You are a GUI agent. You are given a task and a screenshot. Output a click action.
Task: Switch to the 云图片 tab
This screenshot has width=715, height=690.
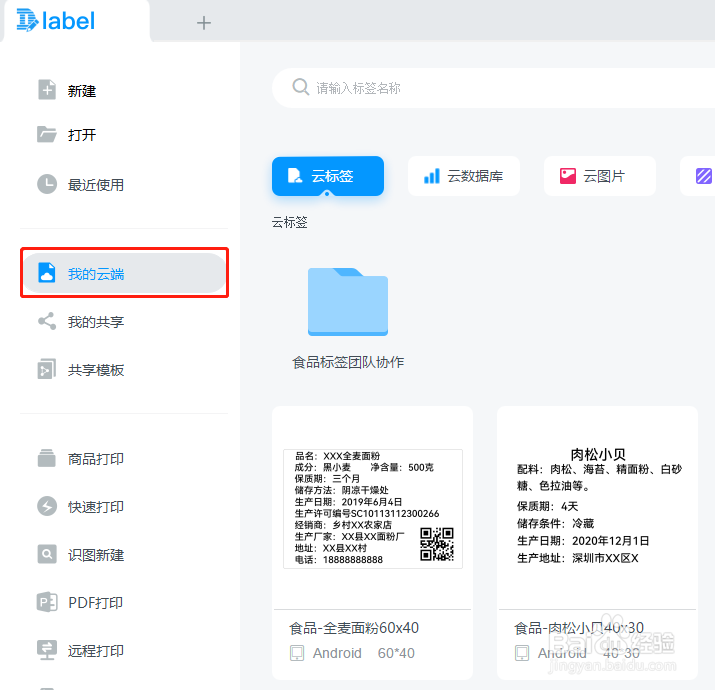click(600, 176)
